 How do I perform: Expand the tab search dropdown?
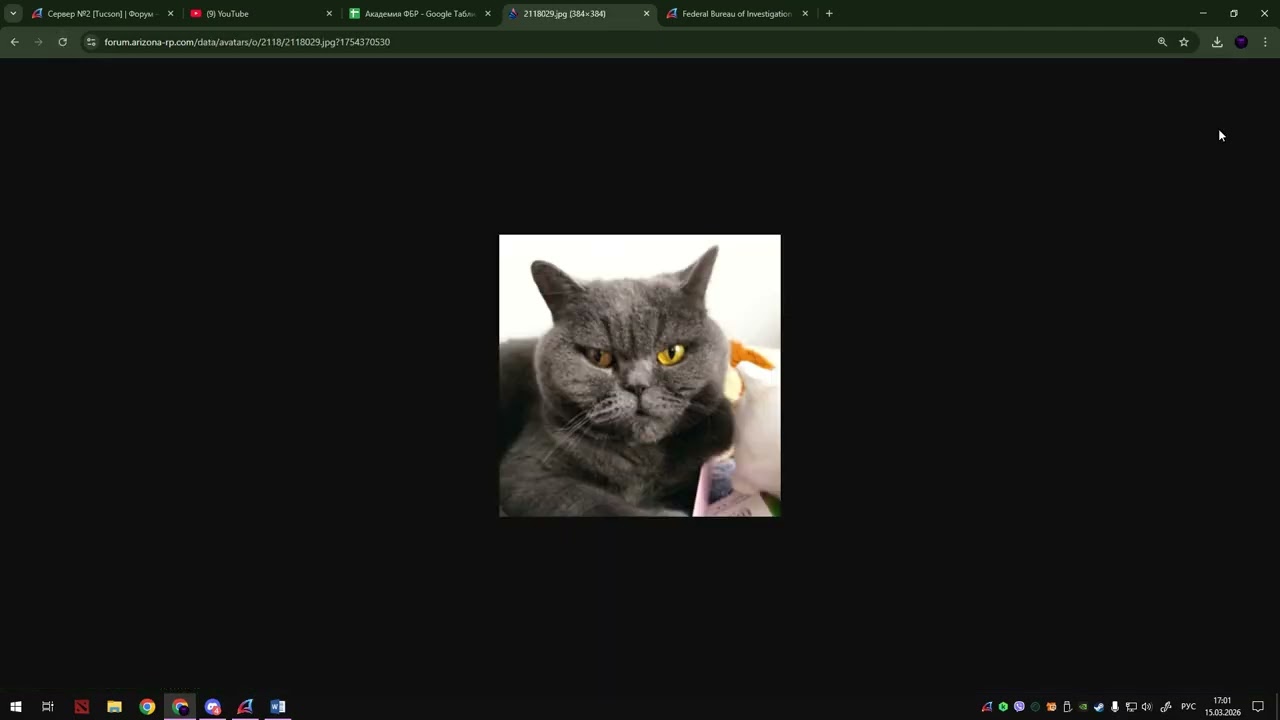click(13, 14)
